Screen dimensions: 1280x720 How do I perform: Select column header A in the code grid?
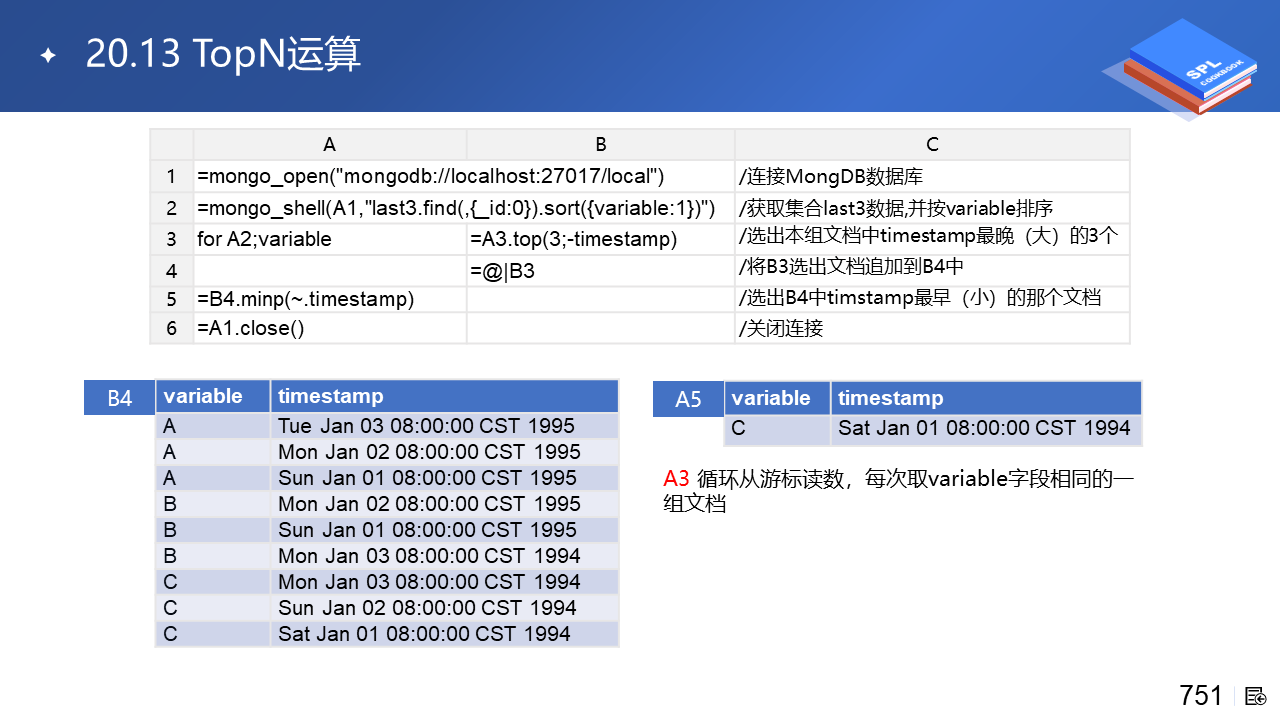coord(330,145)
